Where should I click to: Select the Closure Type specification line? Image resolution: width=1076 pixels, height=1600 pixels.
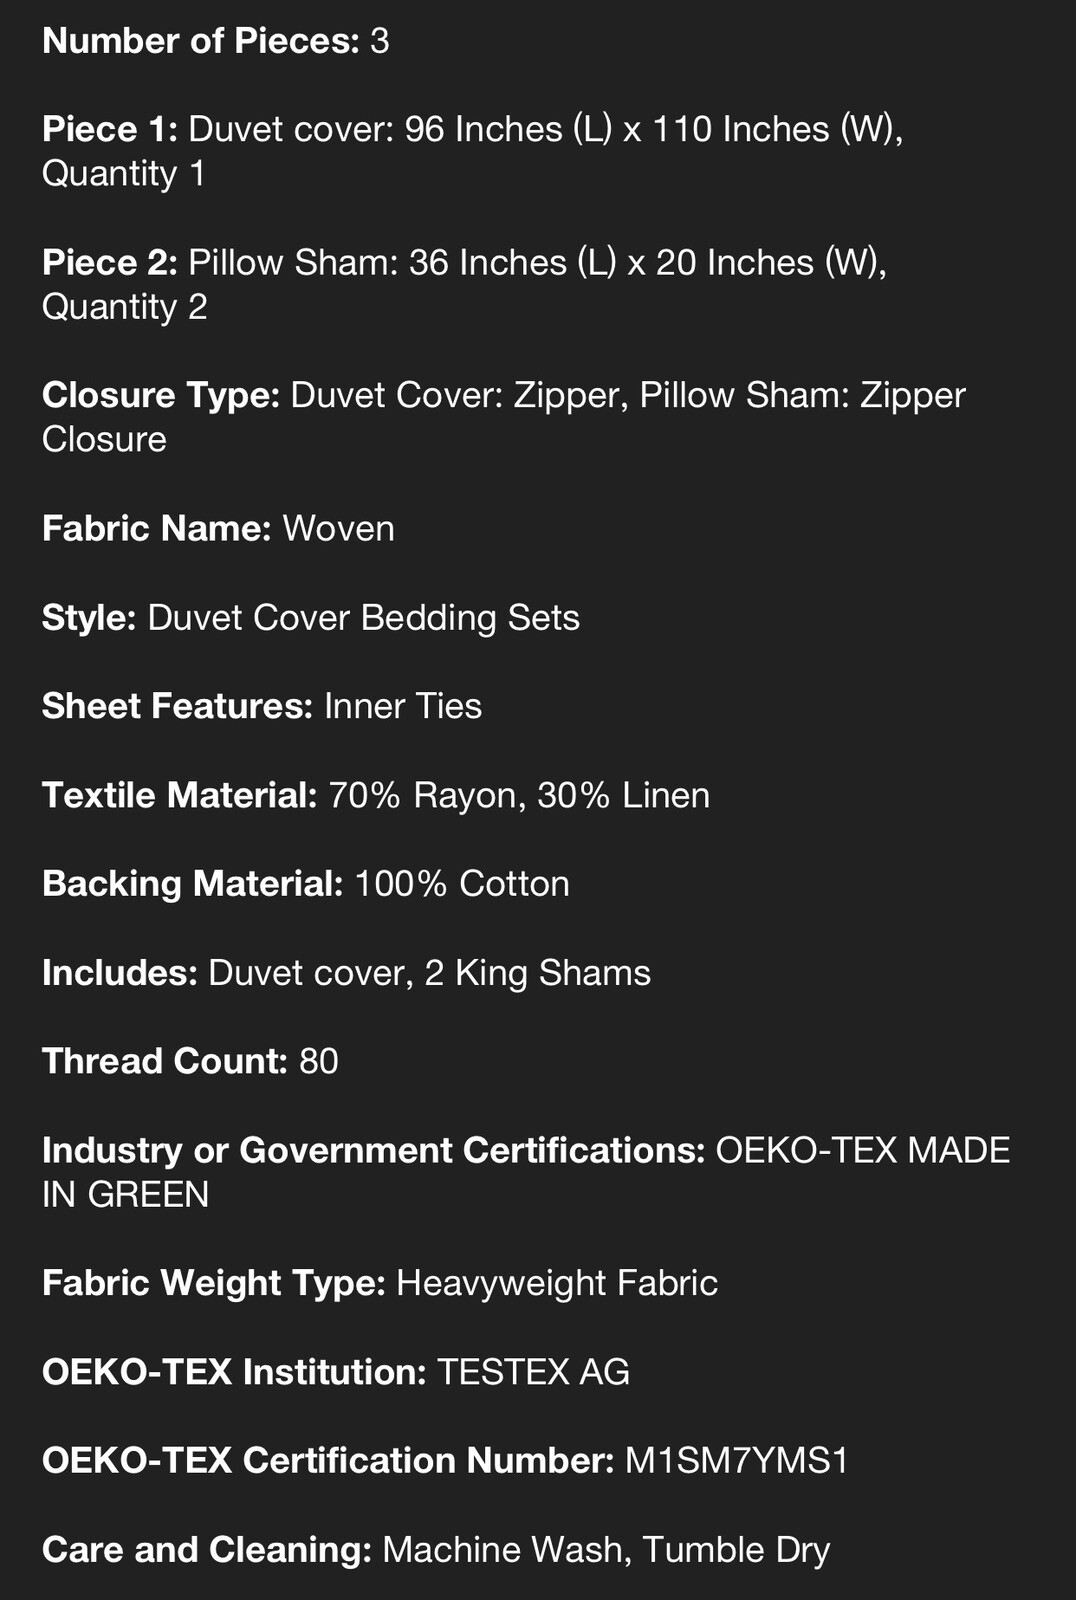[504, 417]
